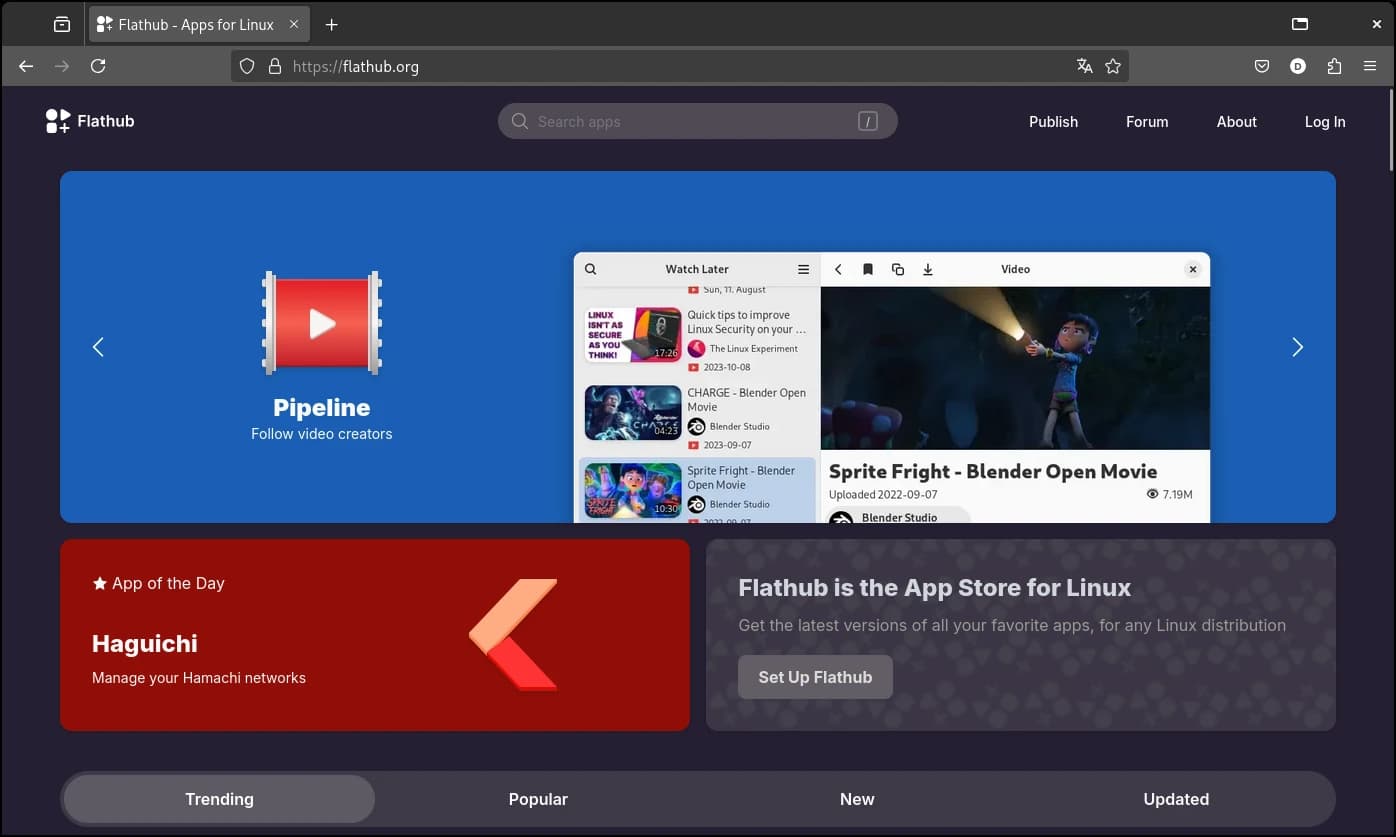Image resolution: width=1396 pixels, height=837 pixels.
Task: Switch to the New tab
Action: (x=857, y=799)
